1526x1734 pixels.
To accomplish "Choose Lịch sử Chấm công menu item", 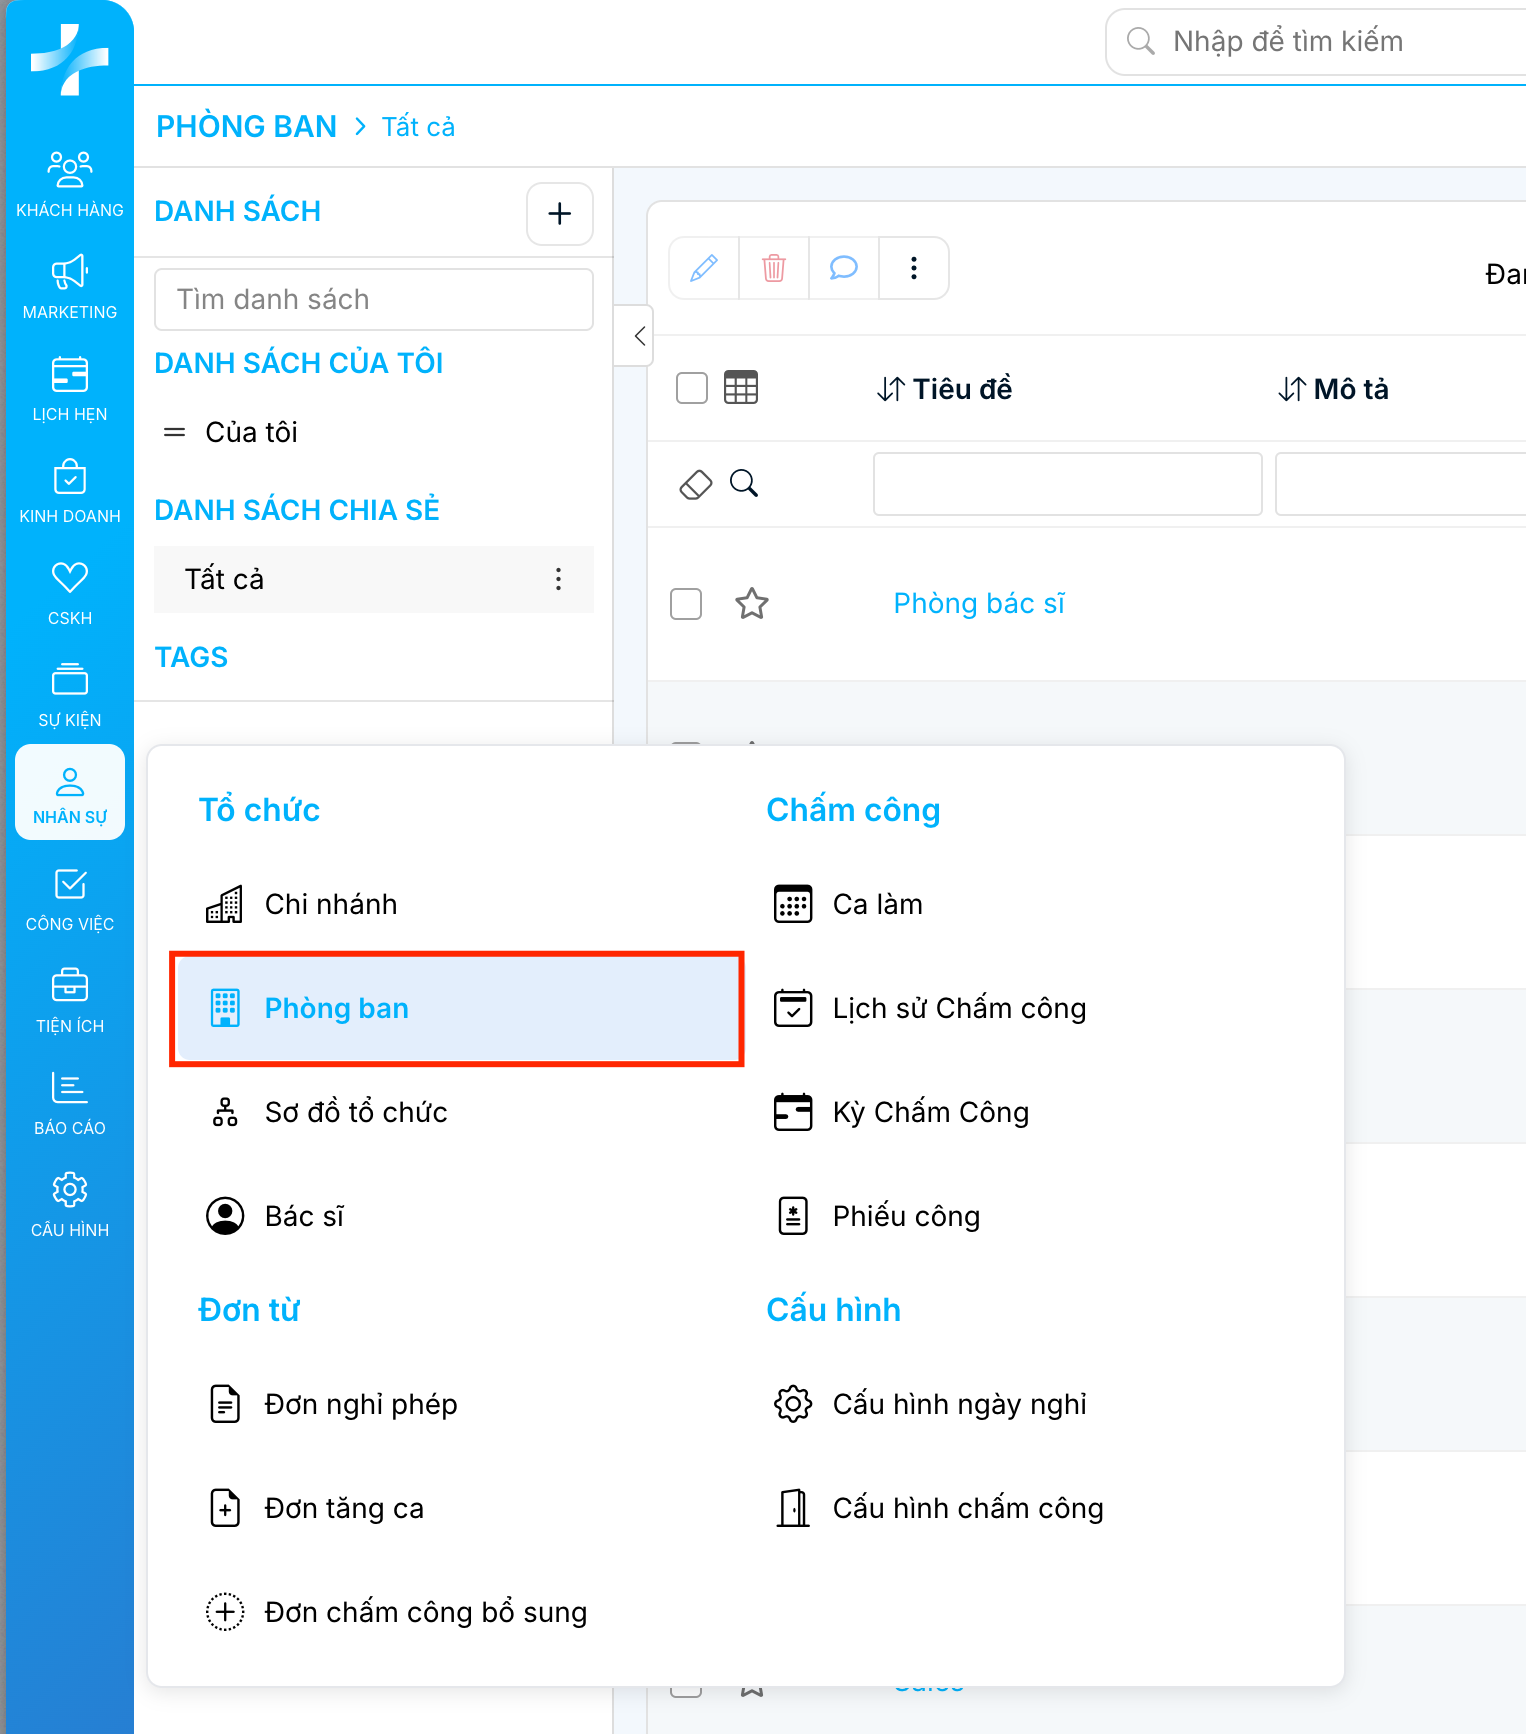I will pyautogui.click(x=958, y=1008).
